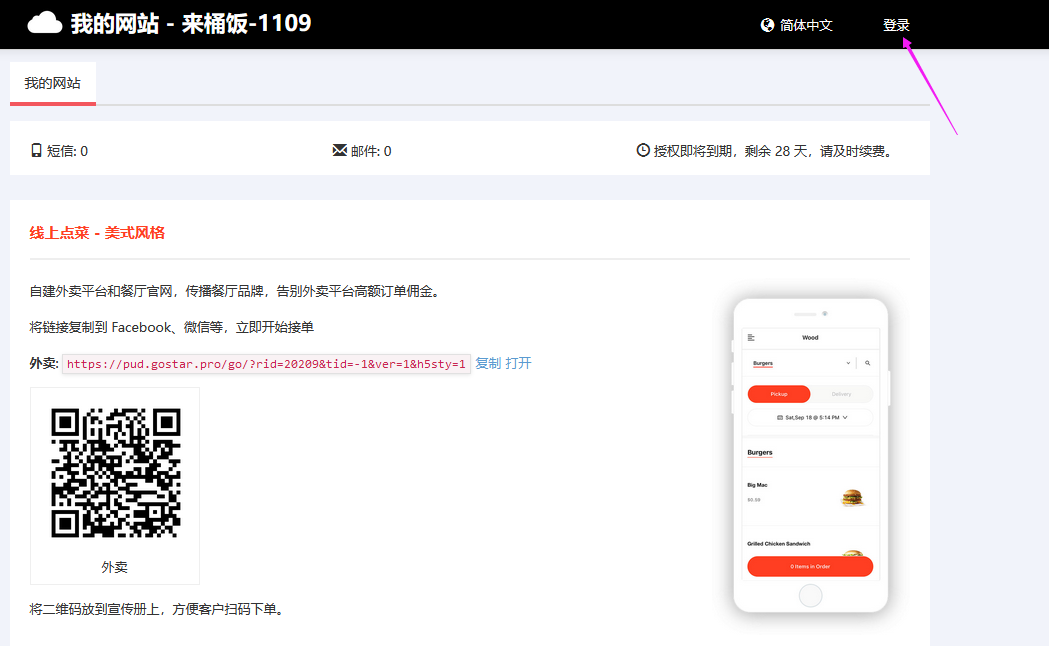
Task: Click the 短信: 0 counter text
Action: tap(67, 151)
